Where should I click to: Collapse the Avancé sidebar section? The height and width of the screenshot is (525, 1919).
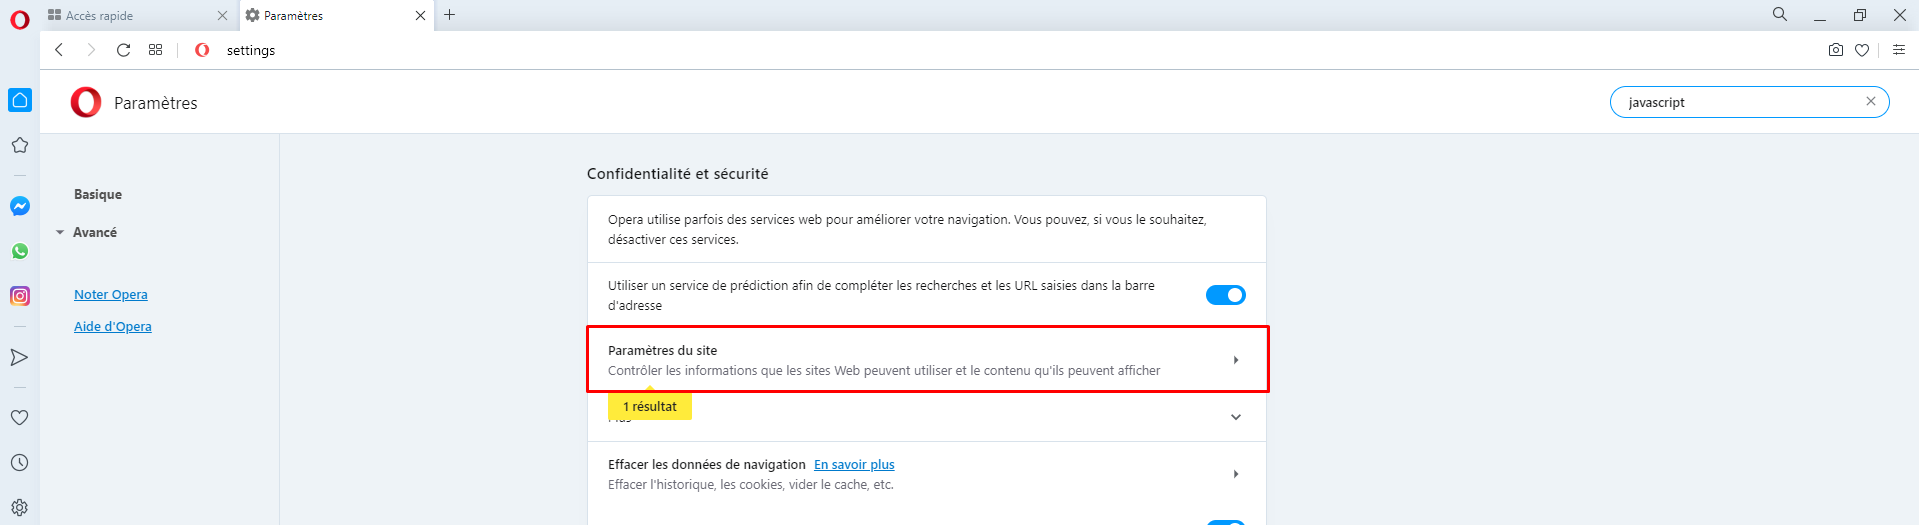87,232
